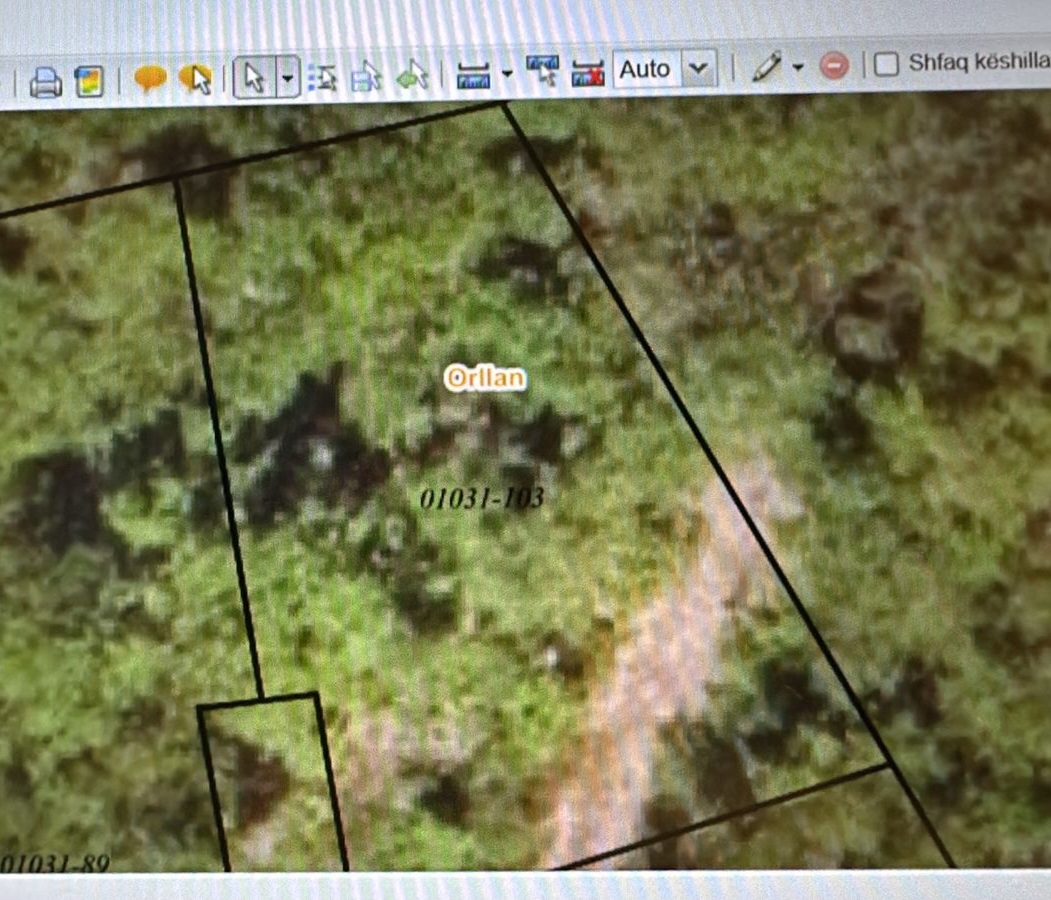Click the Orllan place label on map

(485, 378)
